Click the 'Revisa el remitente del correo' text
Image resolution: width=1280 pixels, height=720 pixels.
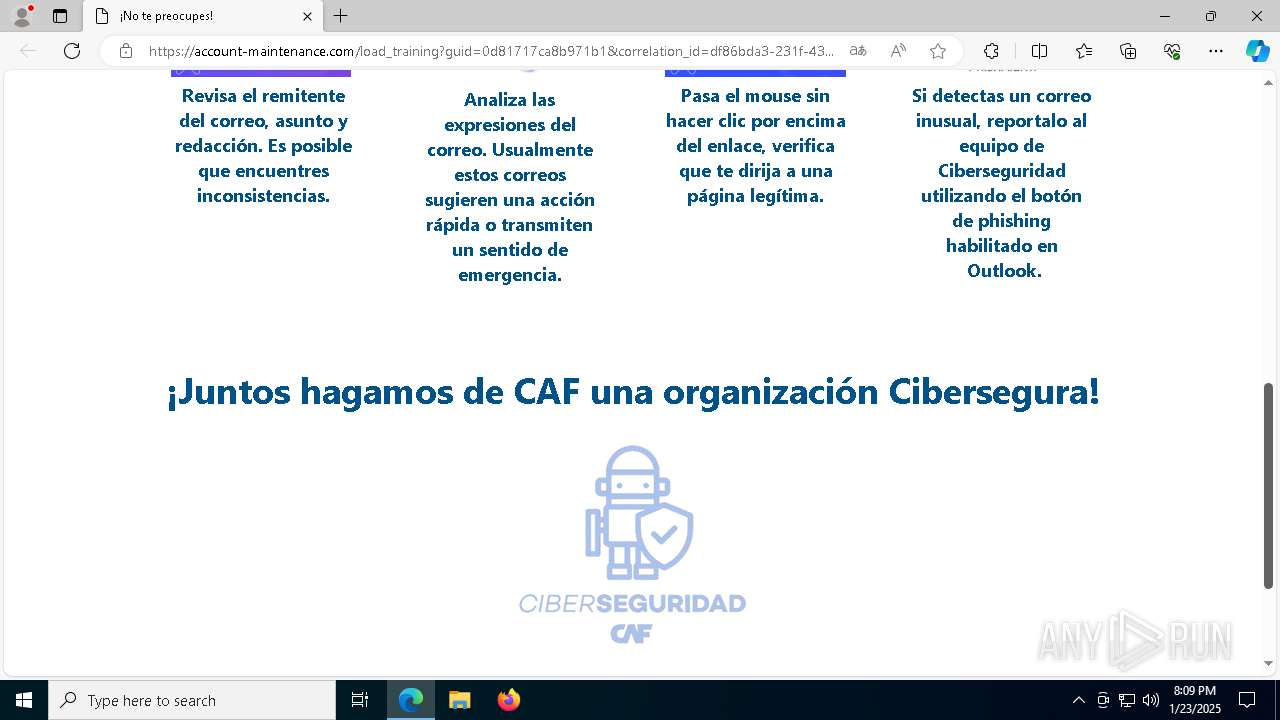(x=263, y=146)
